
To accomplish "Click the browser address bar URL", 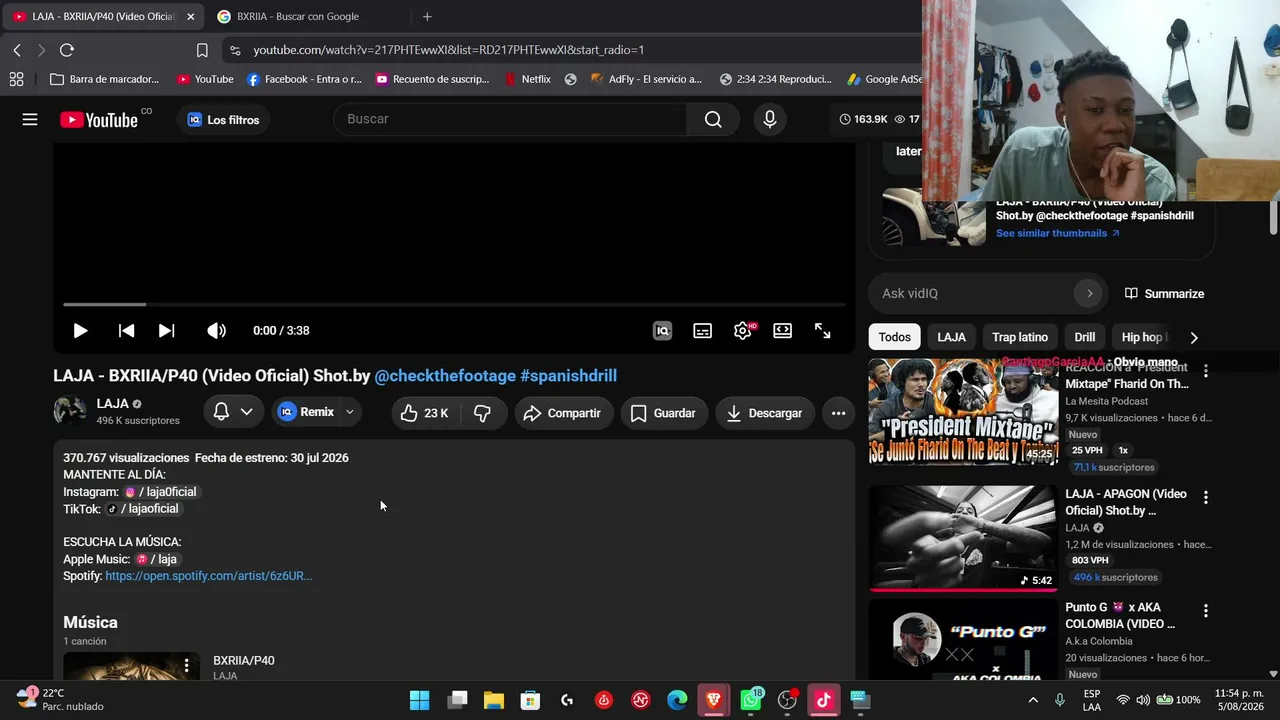I will point(448,50).
